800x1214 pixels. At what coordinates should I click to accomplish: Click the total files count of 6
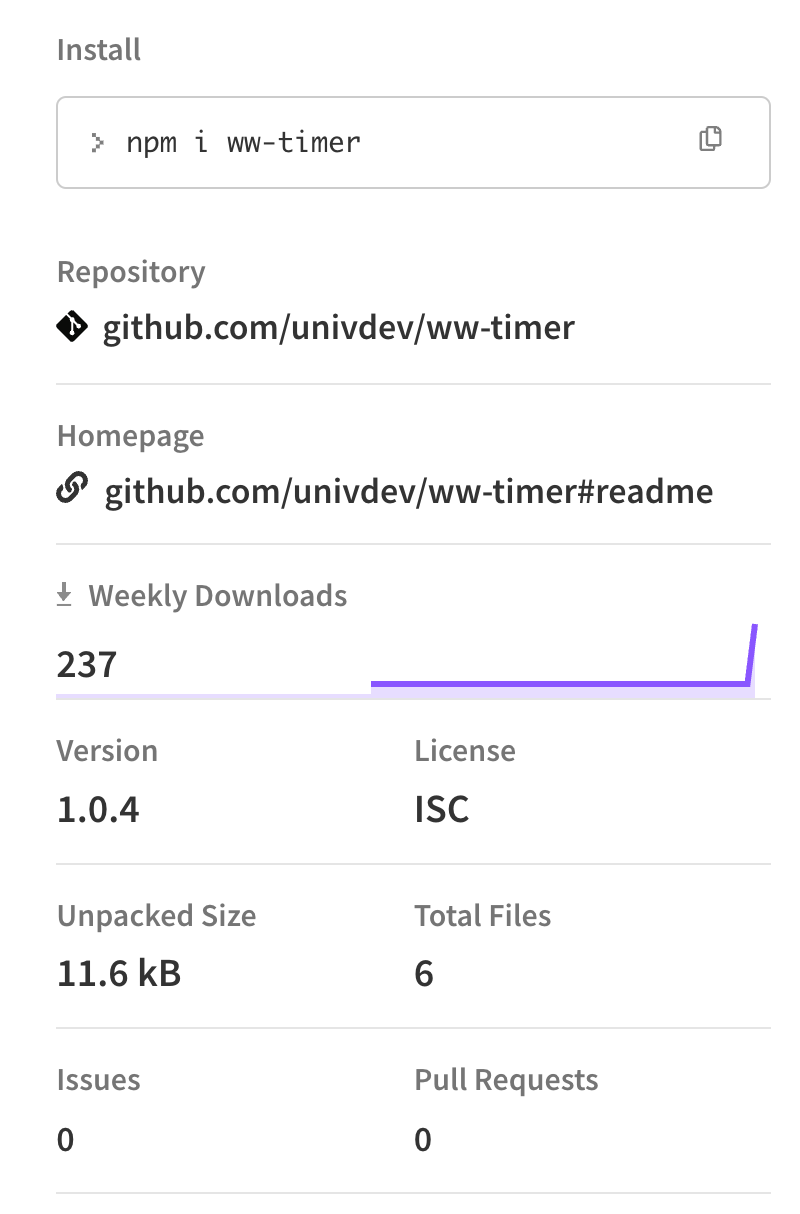(x=424, y=973)
